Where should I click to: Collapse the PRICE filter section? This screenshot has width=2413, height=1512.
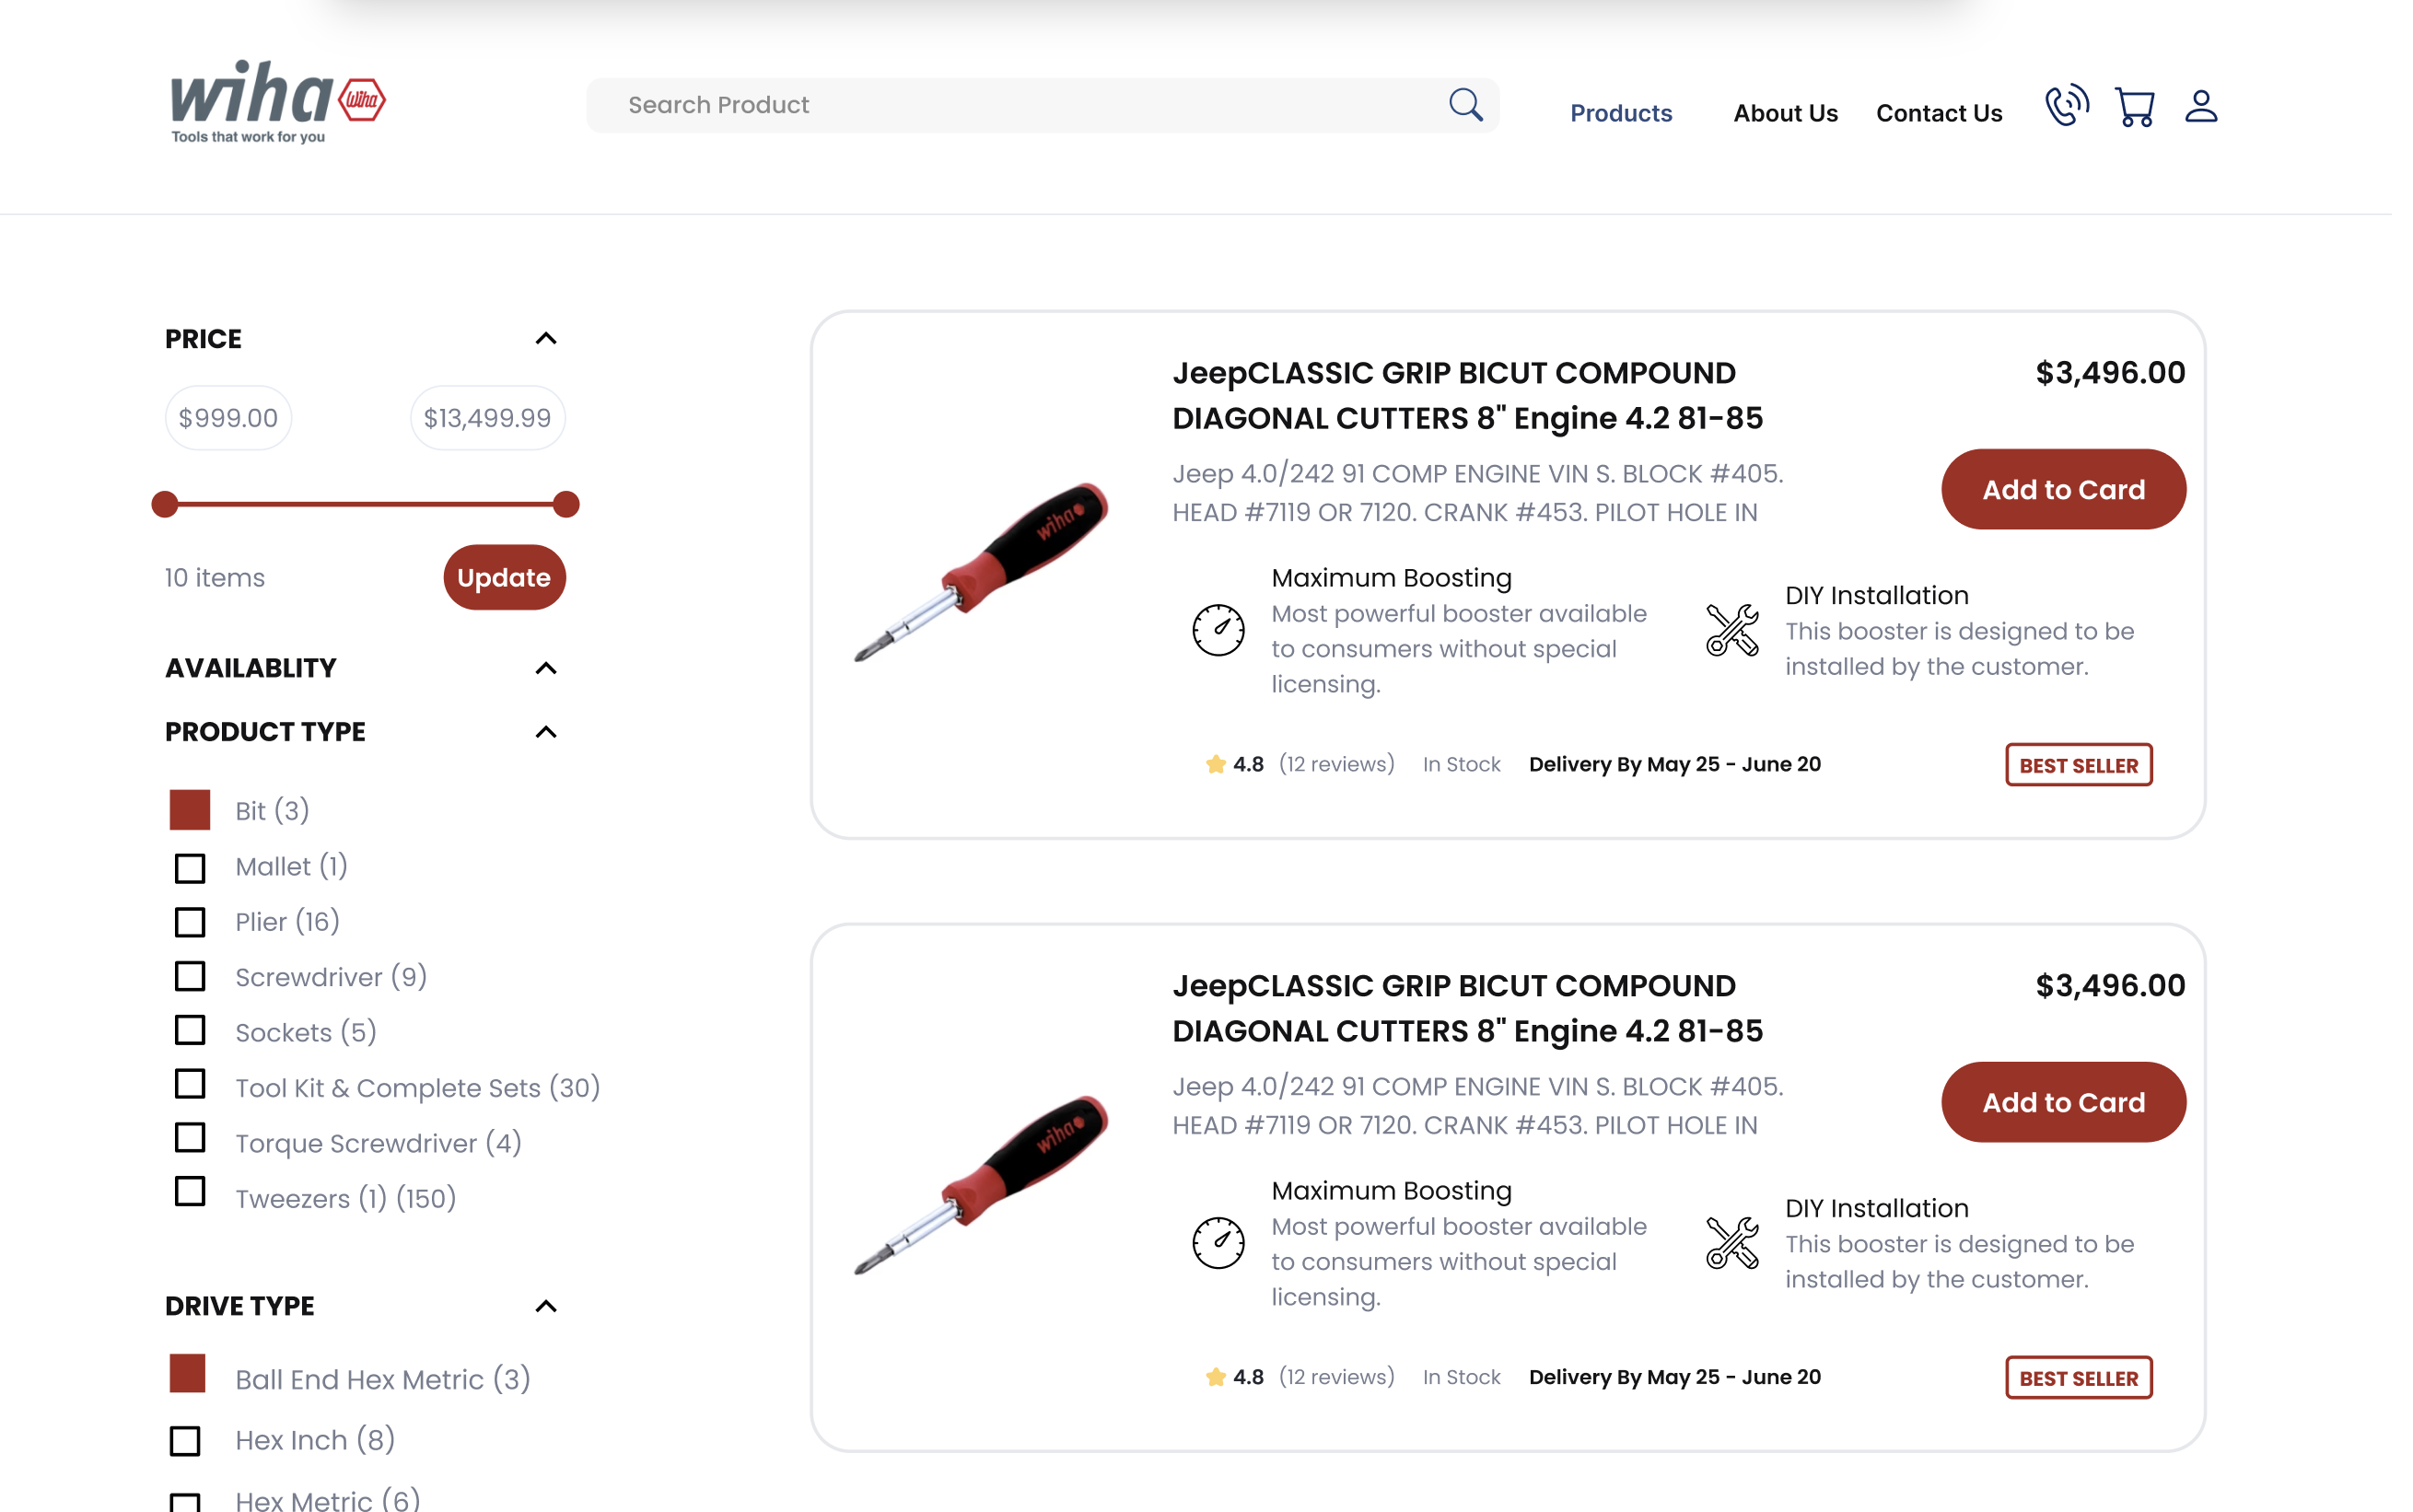(545, 338)
